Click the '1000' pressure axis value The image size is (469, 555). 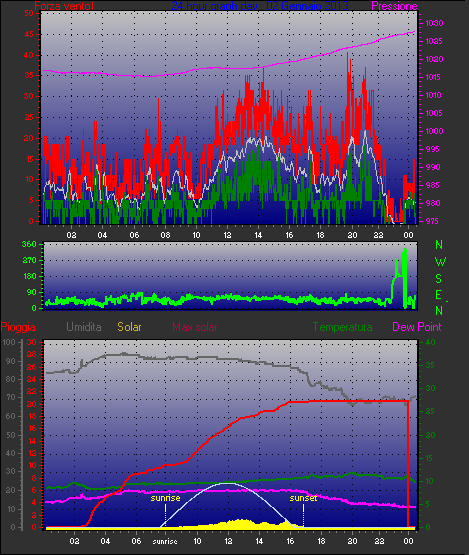tap(434, 131)
